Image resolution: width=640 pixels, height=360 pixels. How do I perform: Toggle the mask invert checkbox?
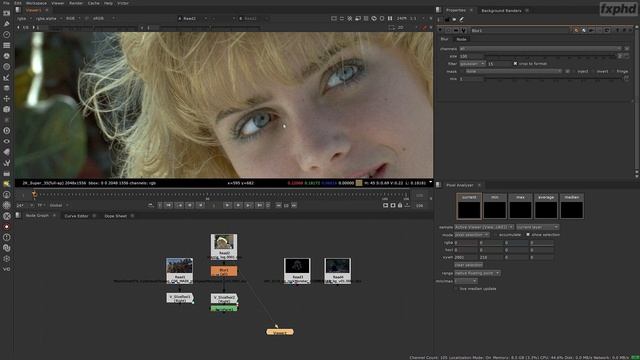pos(594,71)
